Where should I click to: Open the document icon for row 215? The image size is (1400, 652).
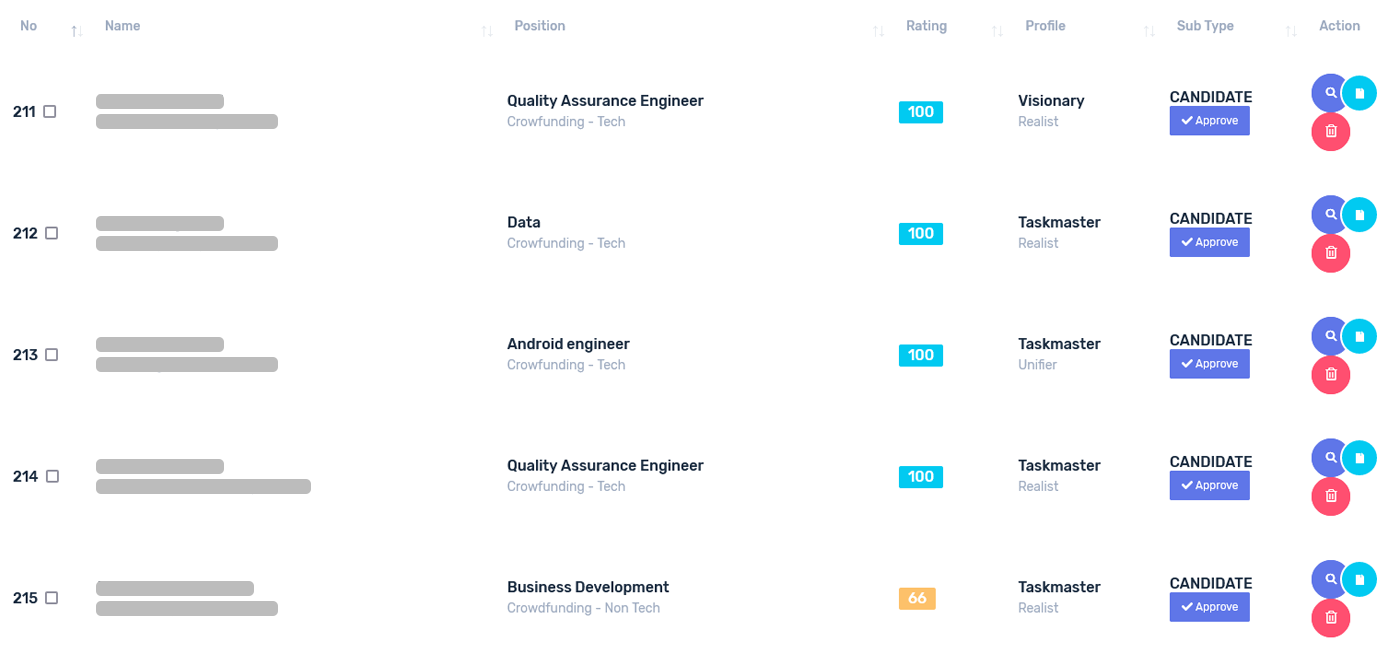(x=1359, y=579)
